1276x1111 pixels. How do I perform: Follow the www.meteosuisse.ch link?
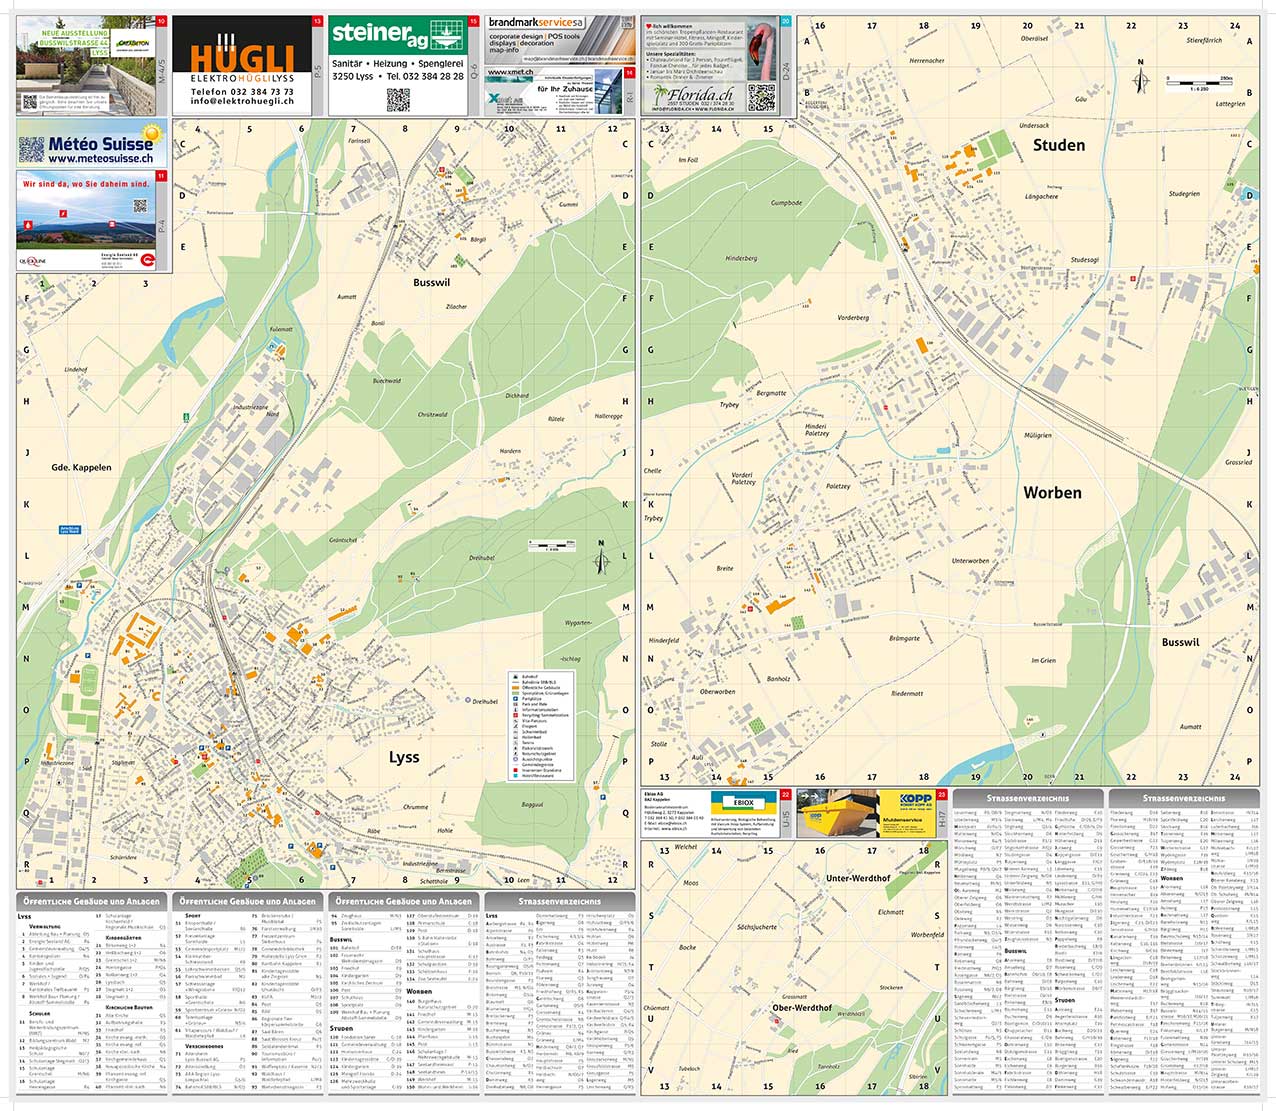pyautogui.click(x=100, y=159)
